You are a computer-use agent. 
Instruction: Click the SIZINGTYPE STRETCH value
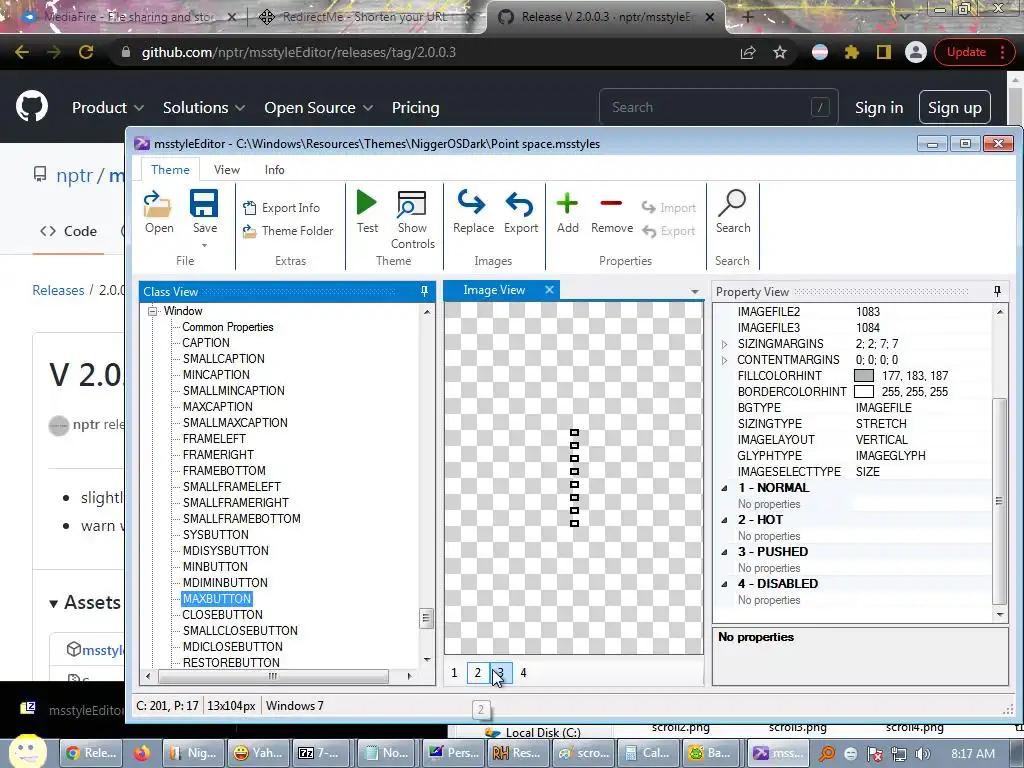pos(881,424)
